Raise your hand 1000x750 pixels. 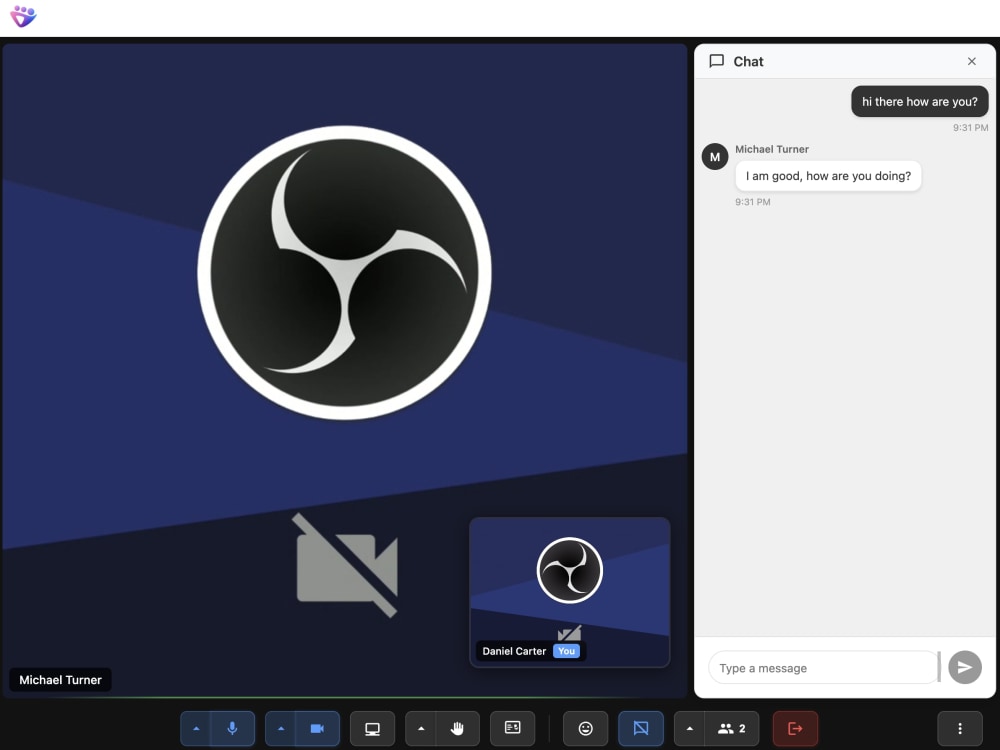tap(457, 728)
